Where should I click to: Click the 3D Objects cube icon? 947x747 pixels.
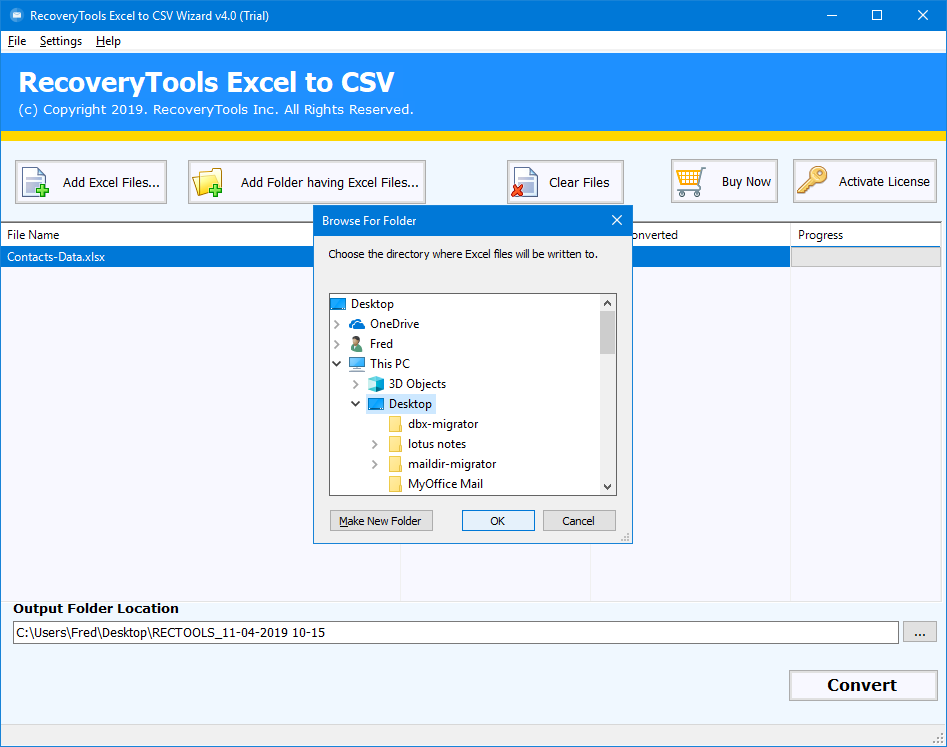pyautogui.click(x=376, y=384)
